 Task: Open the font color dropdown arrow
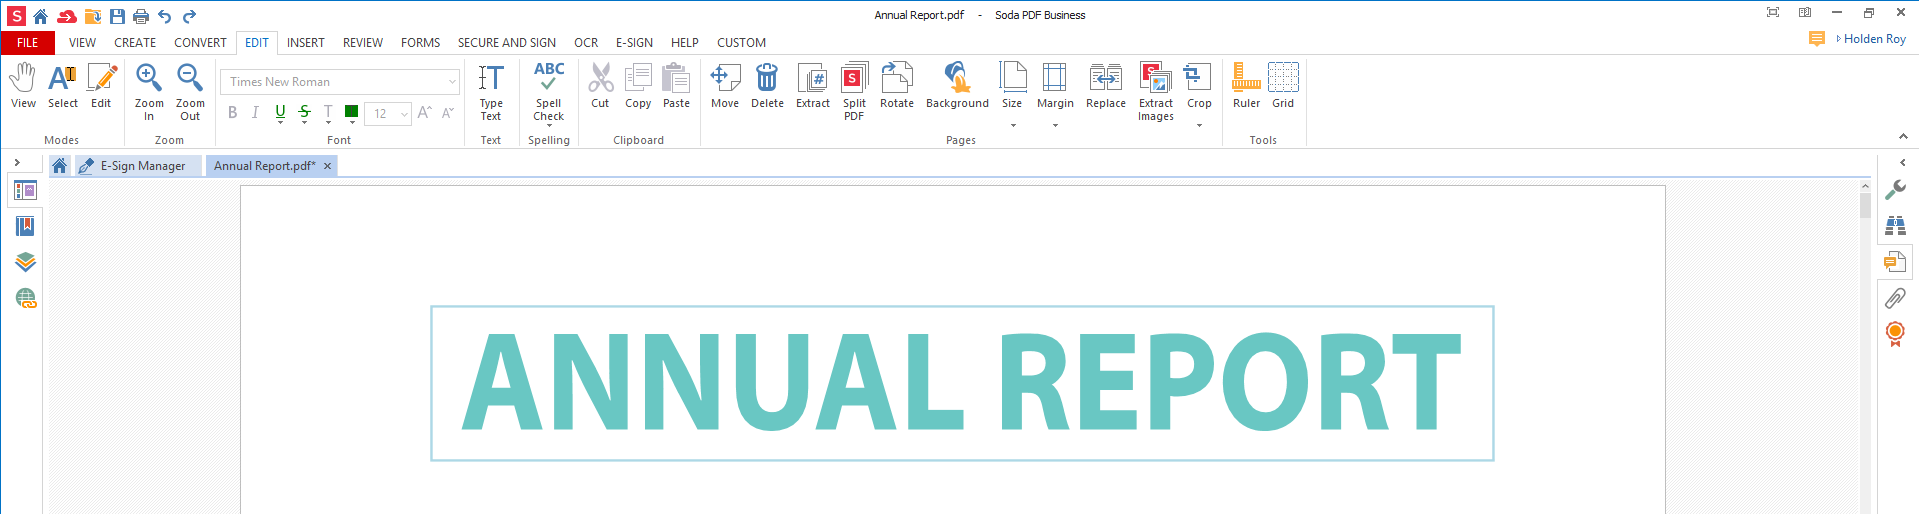pyautogui.click(x=352, y=122)
